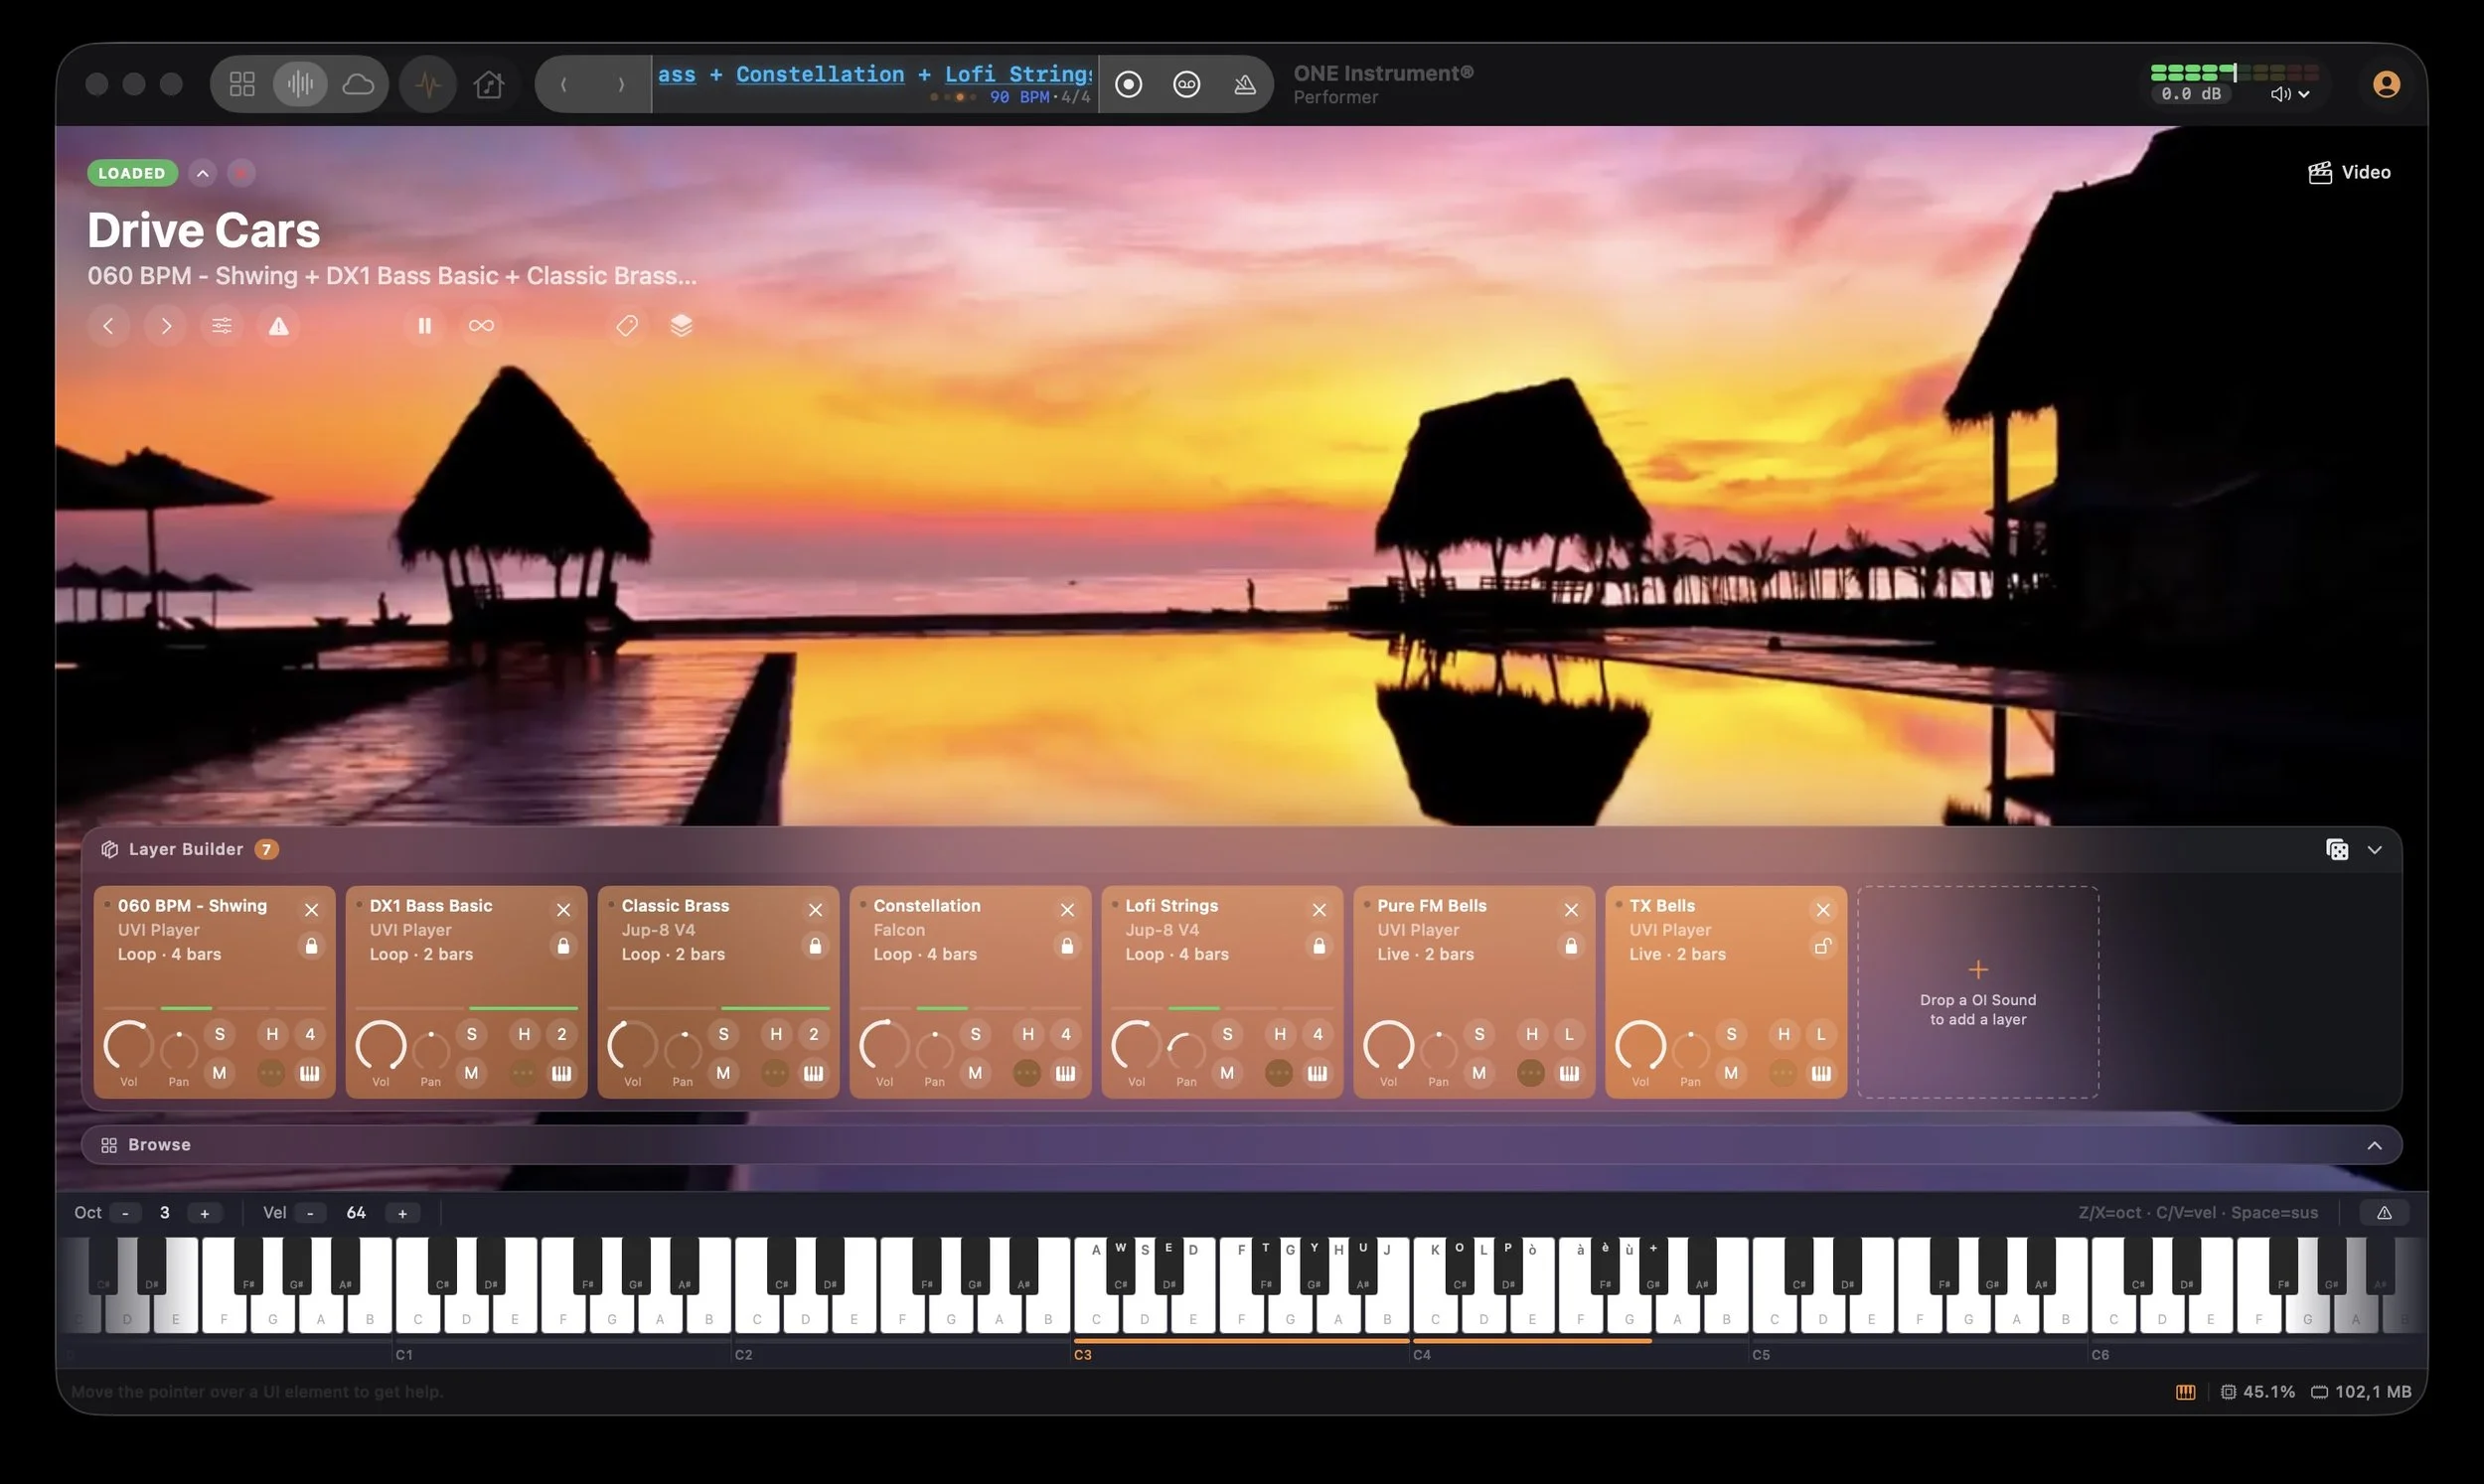
Task: Open the sliders settings icon under Drive Cars
Action: click(222, 326)
